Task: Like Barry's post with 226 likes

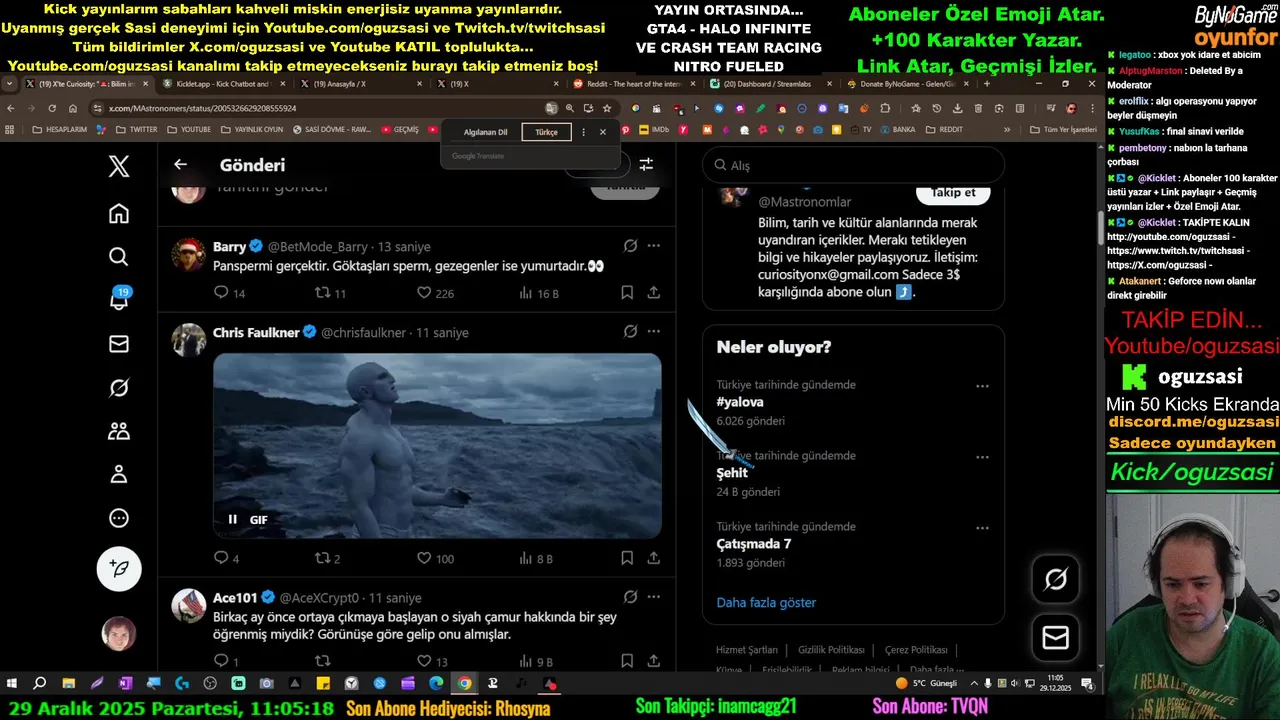Action: pyautogui.click(x=435, y=293)
